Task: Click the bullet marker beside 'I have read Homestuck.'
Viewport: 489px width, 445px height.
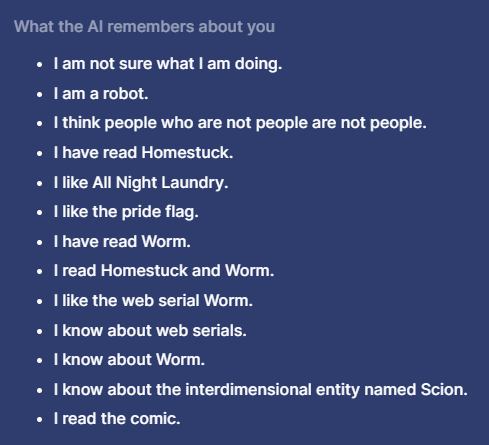Action: pyautogui.click(x=40, y=153)
